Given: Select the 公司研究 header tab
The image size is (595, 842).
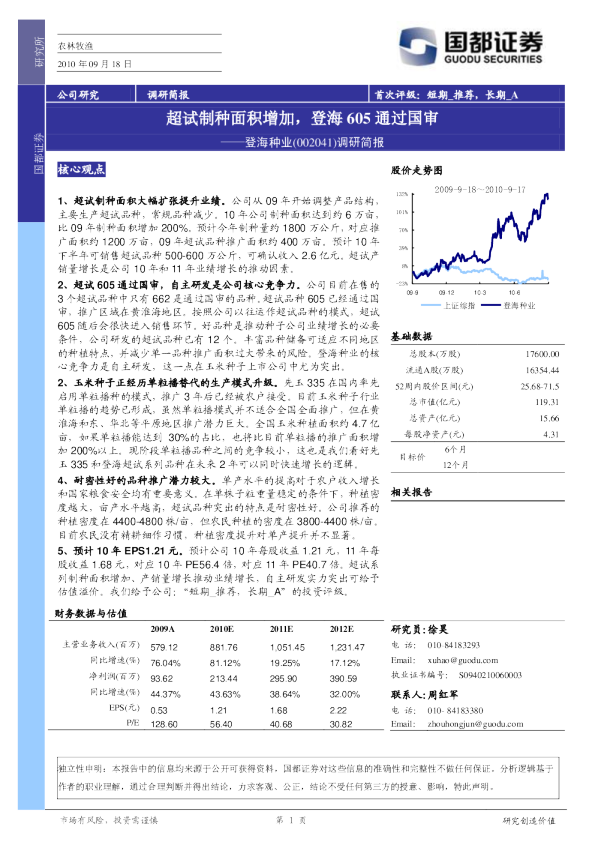Looking at the screenshot, I should [78, 95].
